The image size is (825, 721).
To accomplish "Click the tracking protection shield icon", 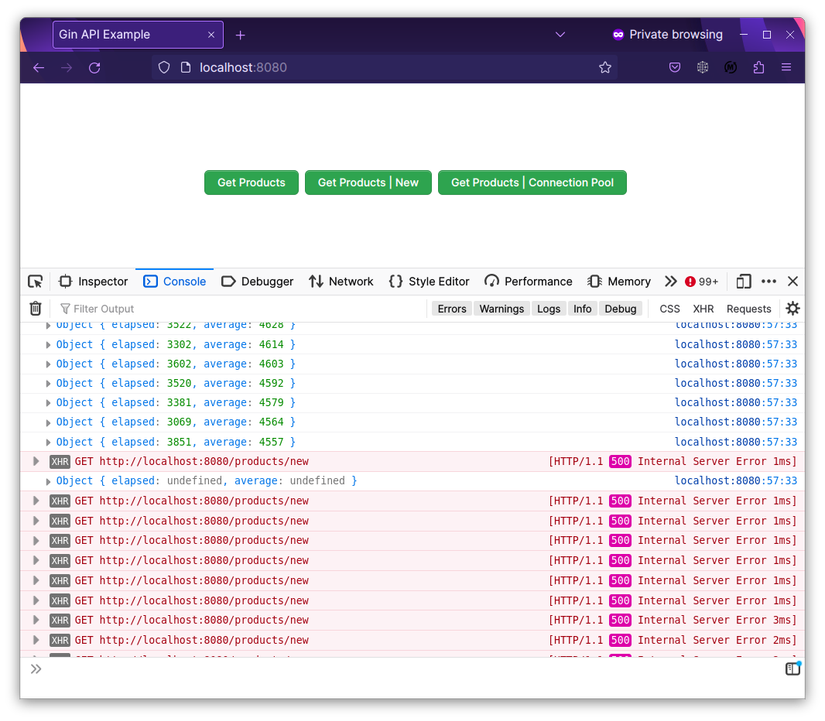I will (163, 68).
